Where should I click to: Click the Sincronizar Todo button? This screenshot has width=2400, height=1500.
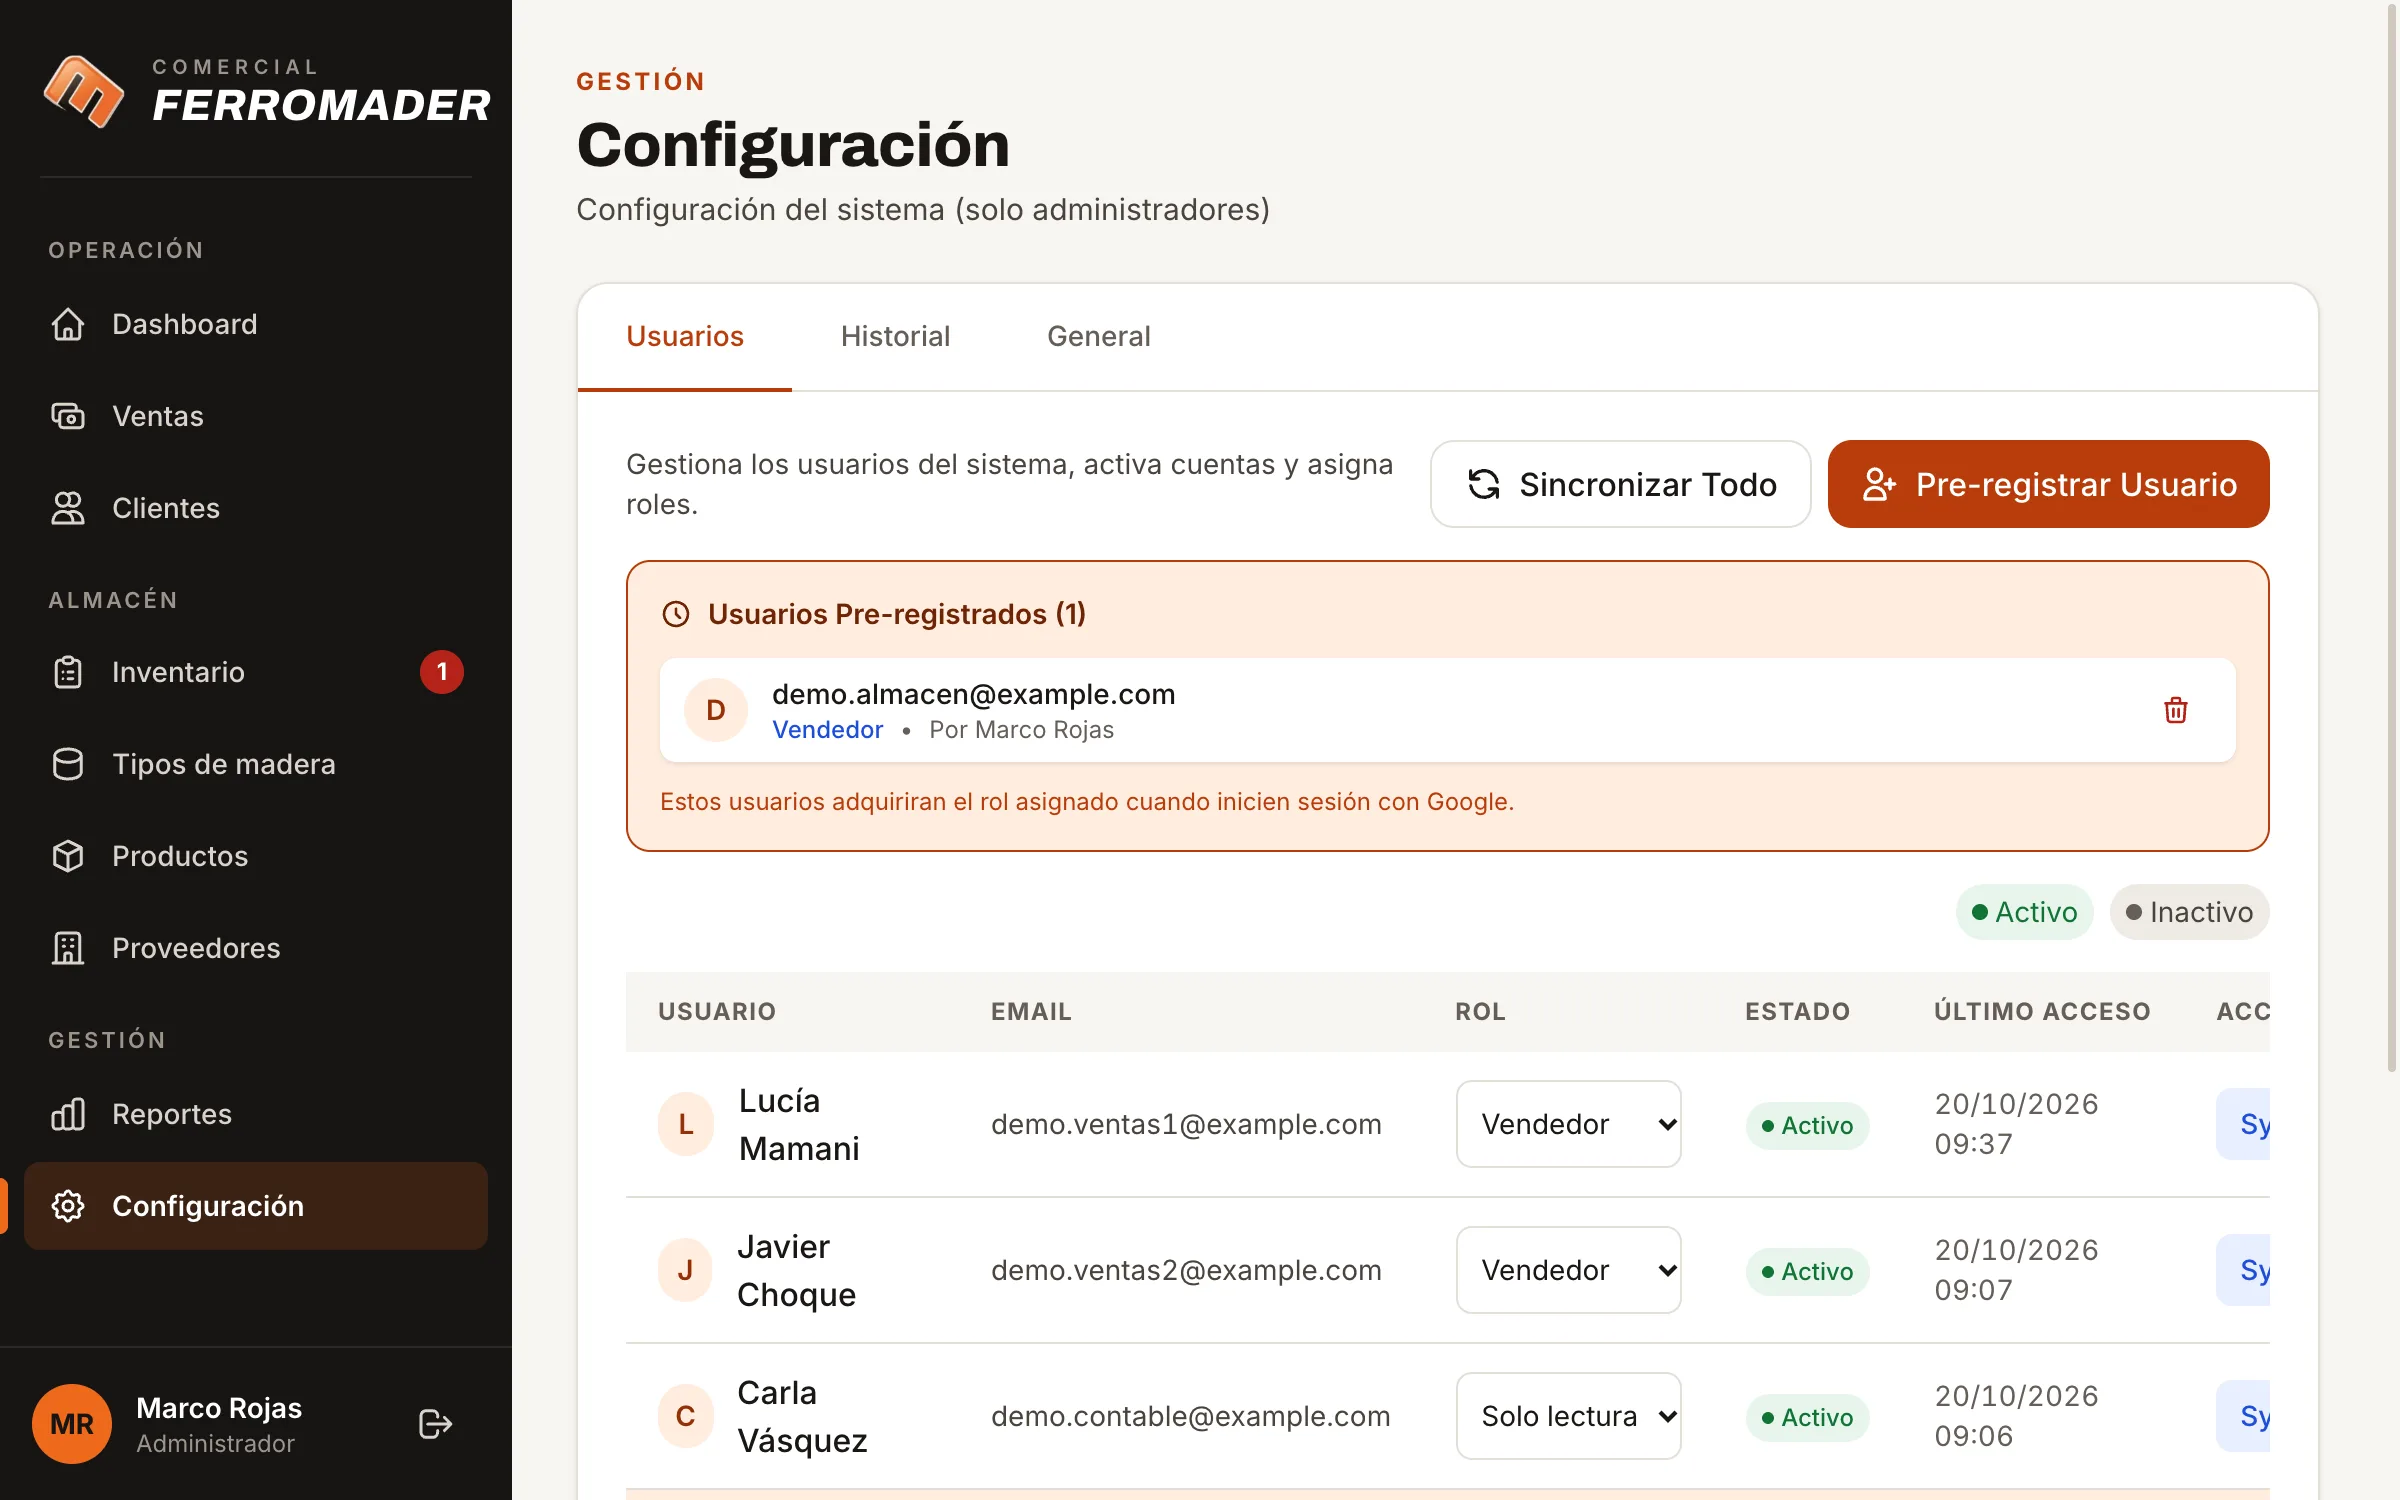coord(1620,484)
